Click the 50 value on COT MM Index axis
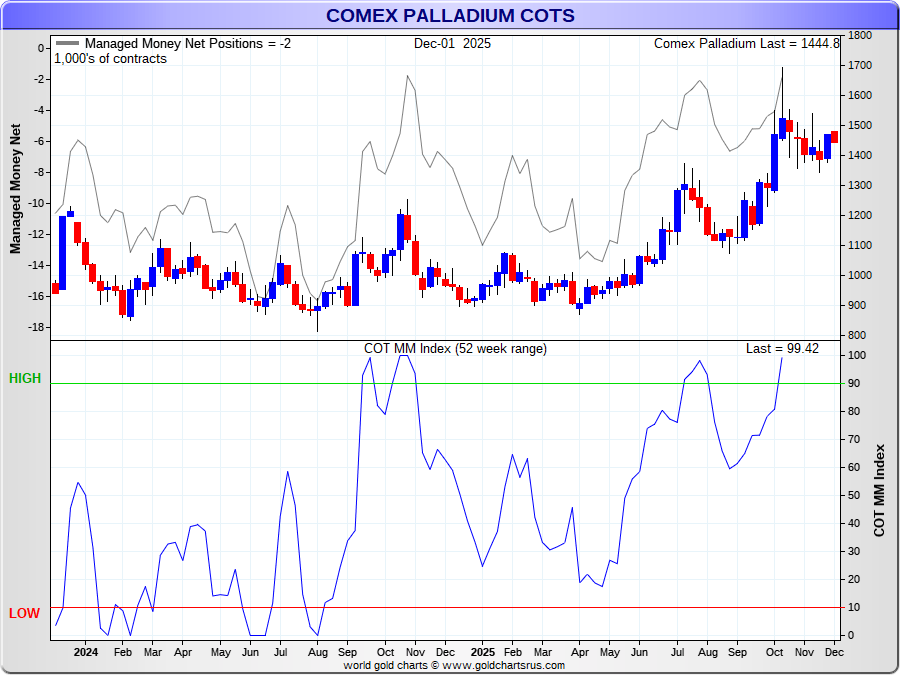Viewport: 900px width, 675px height. (x=854, y=495)
